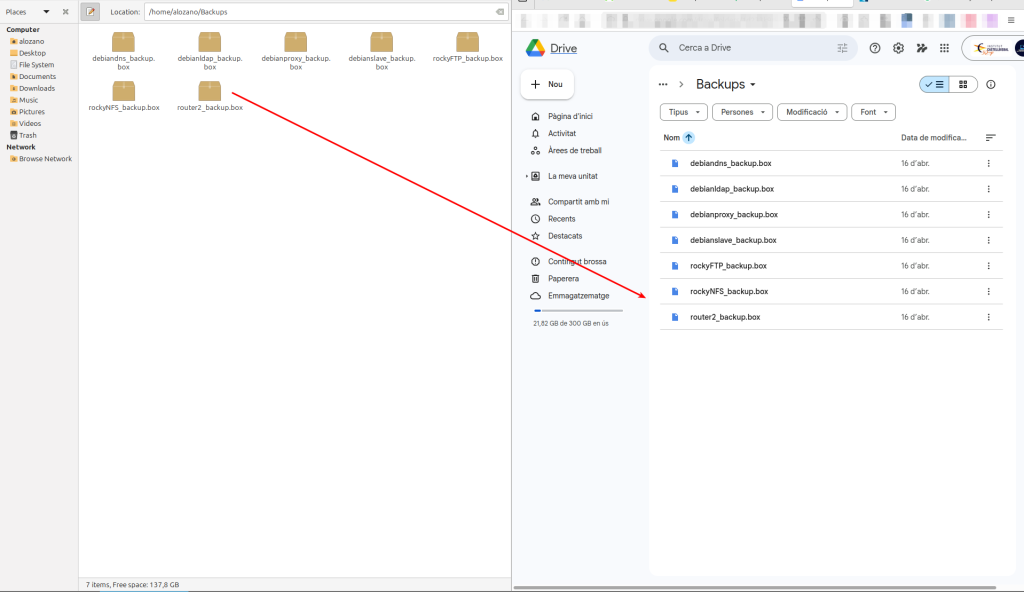Expand the Modificació filter dropdown
Viewport: 1024px width, 592px height.
tap(811, 112)
